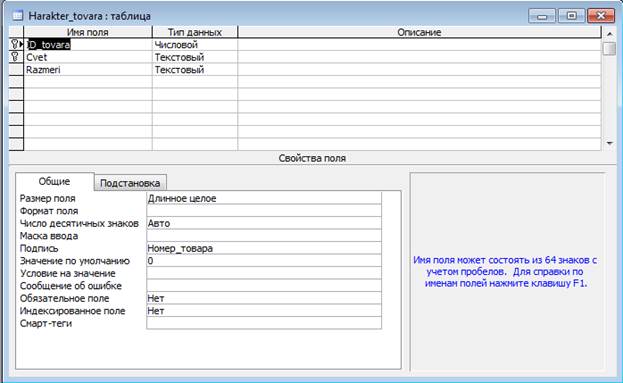Open Обязательное поле value Нет

[264, 298]
